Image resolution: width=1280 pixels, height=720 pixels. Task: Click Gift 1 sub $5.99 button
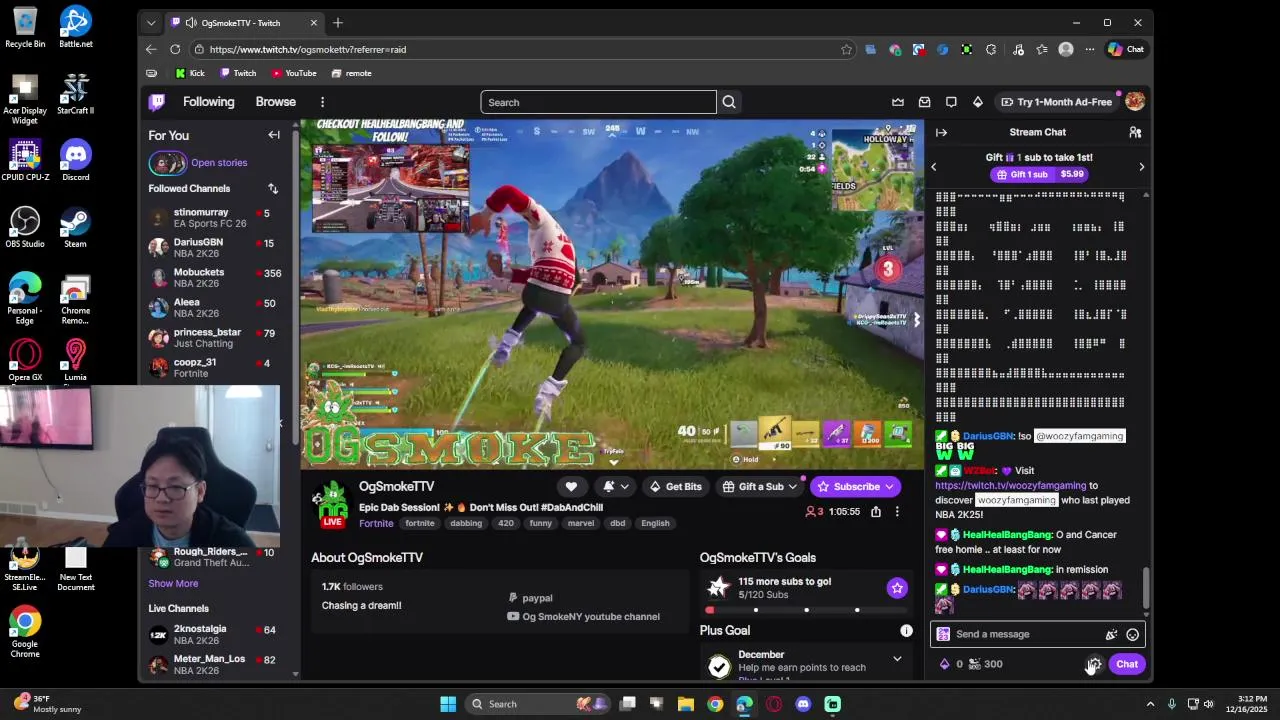tap(1038, 174)
